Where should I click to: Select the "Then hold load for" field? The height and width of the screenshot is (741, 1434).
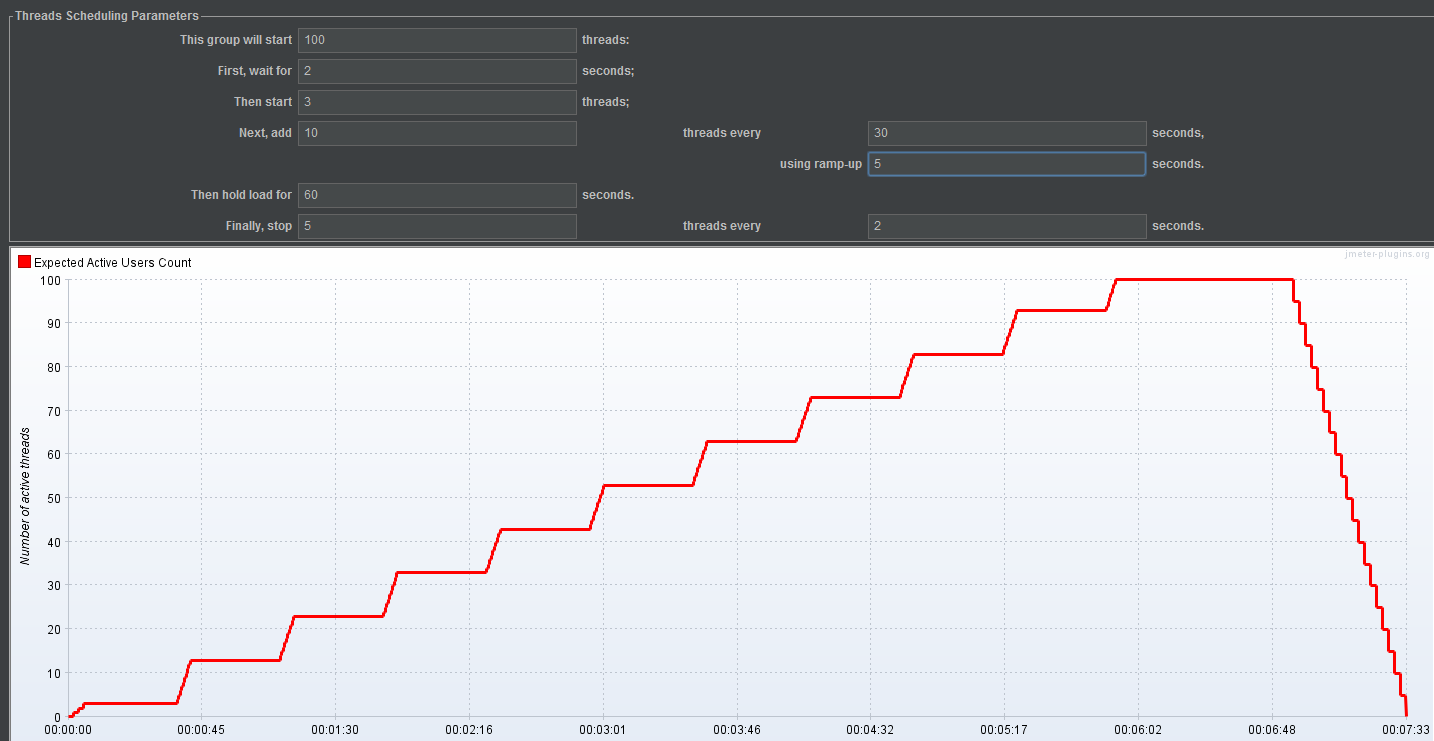click(x=436, y=195)
